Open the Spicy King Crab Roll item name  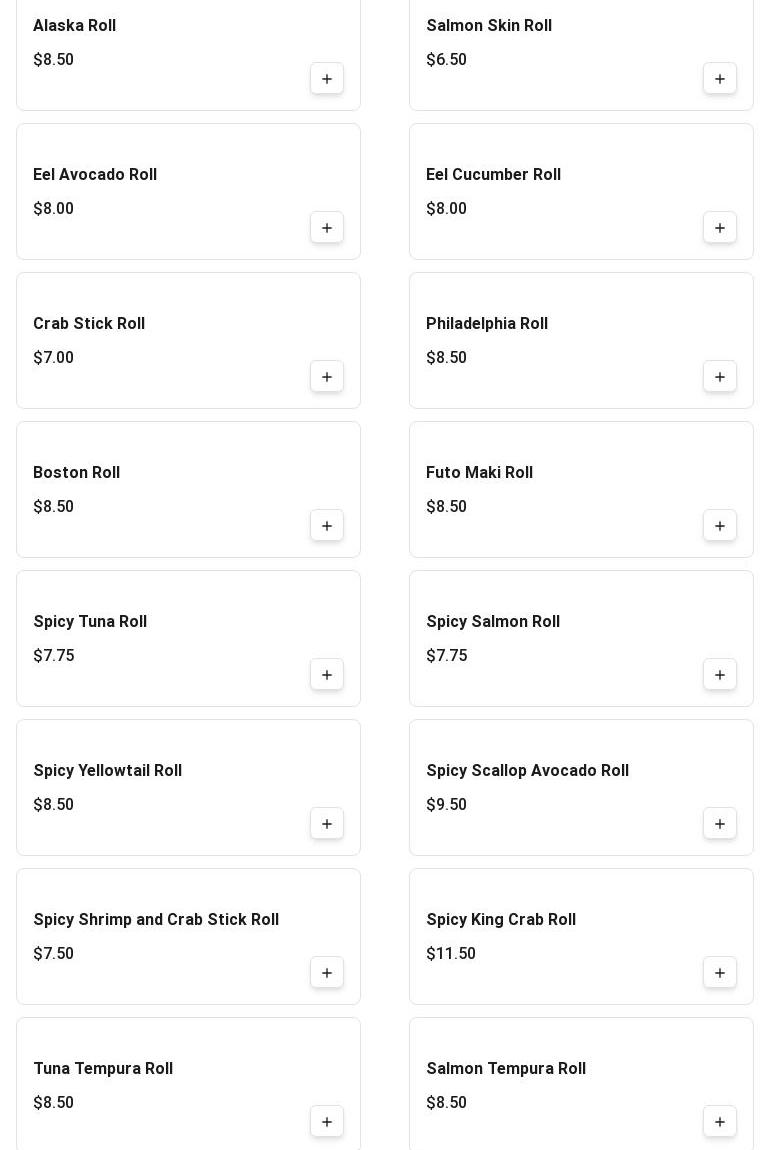(x=501, y=920)
